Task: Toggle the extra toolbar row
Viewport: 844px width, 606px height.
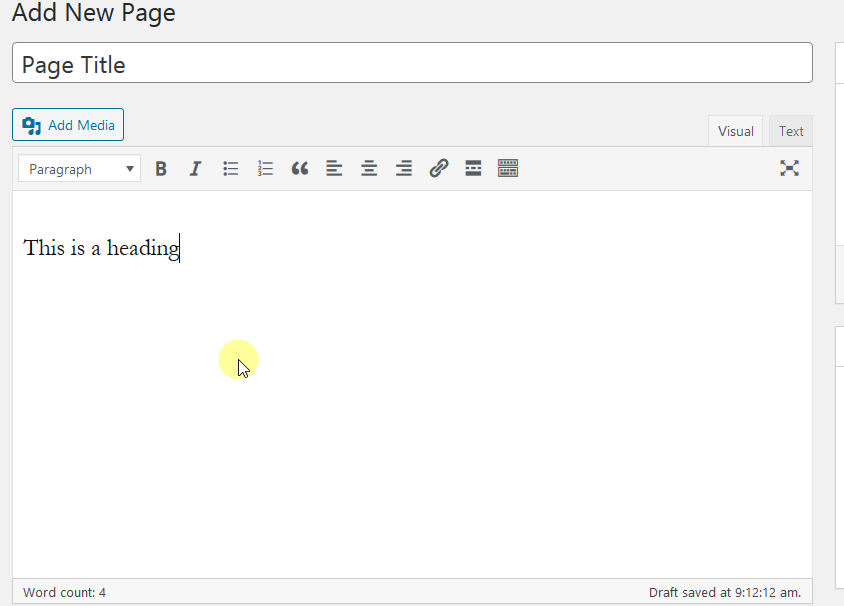Action: (x=508, y=169)
